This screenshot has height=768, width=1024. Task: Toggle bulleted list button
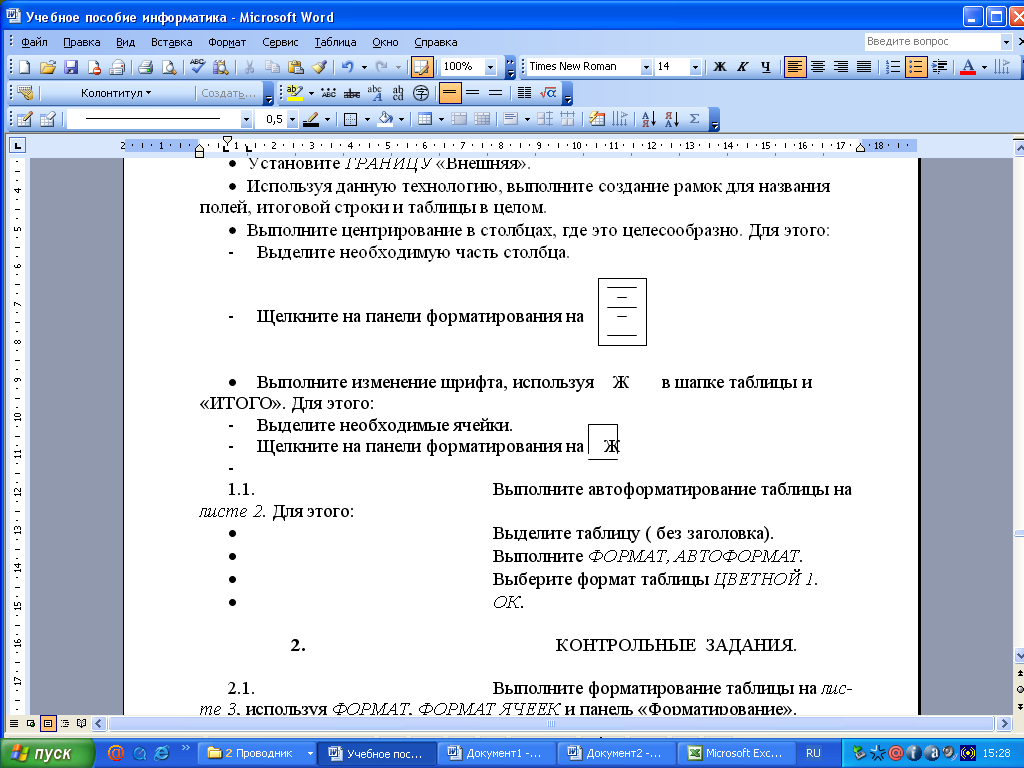tap(916, 67)
